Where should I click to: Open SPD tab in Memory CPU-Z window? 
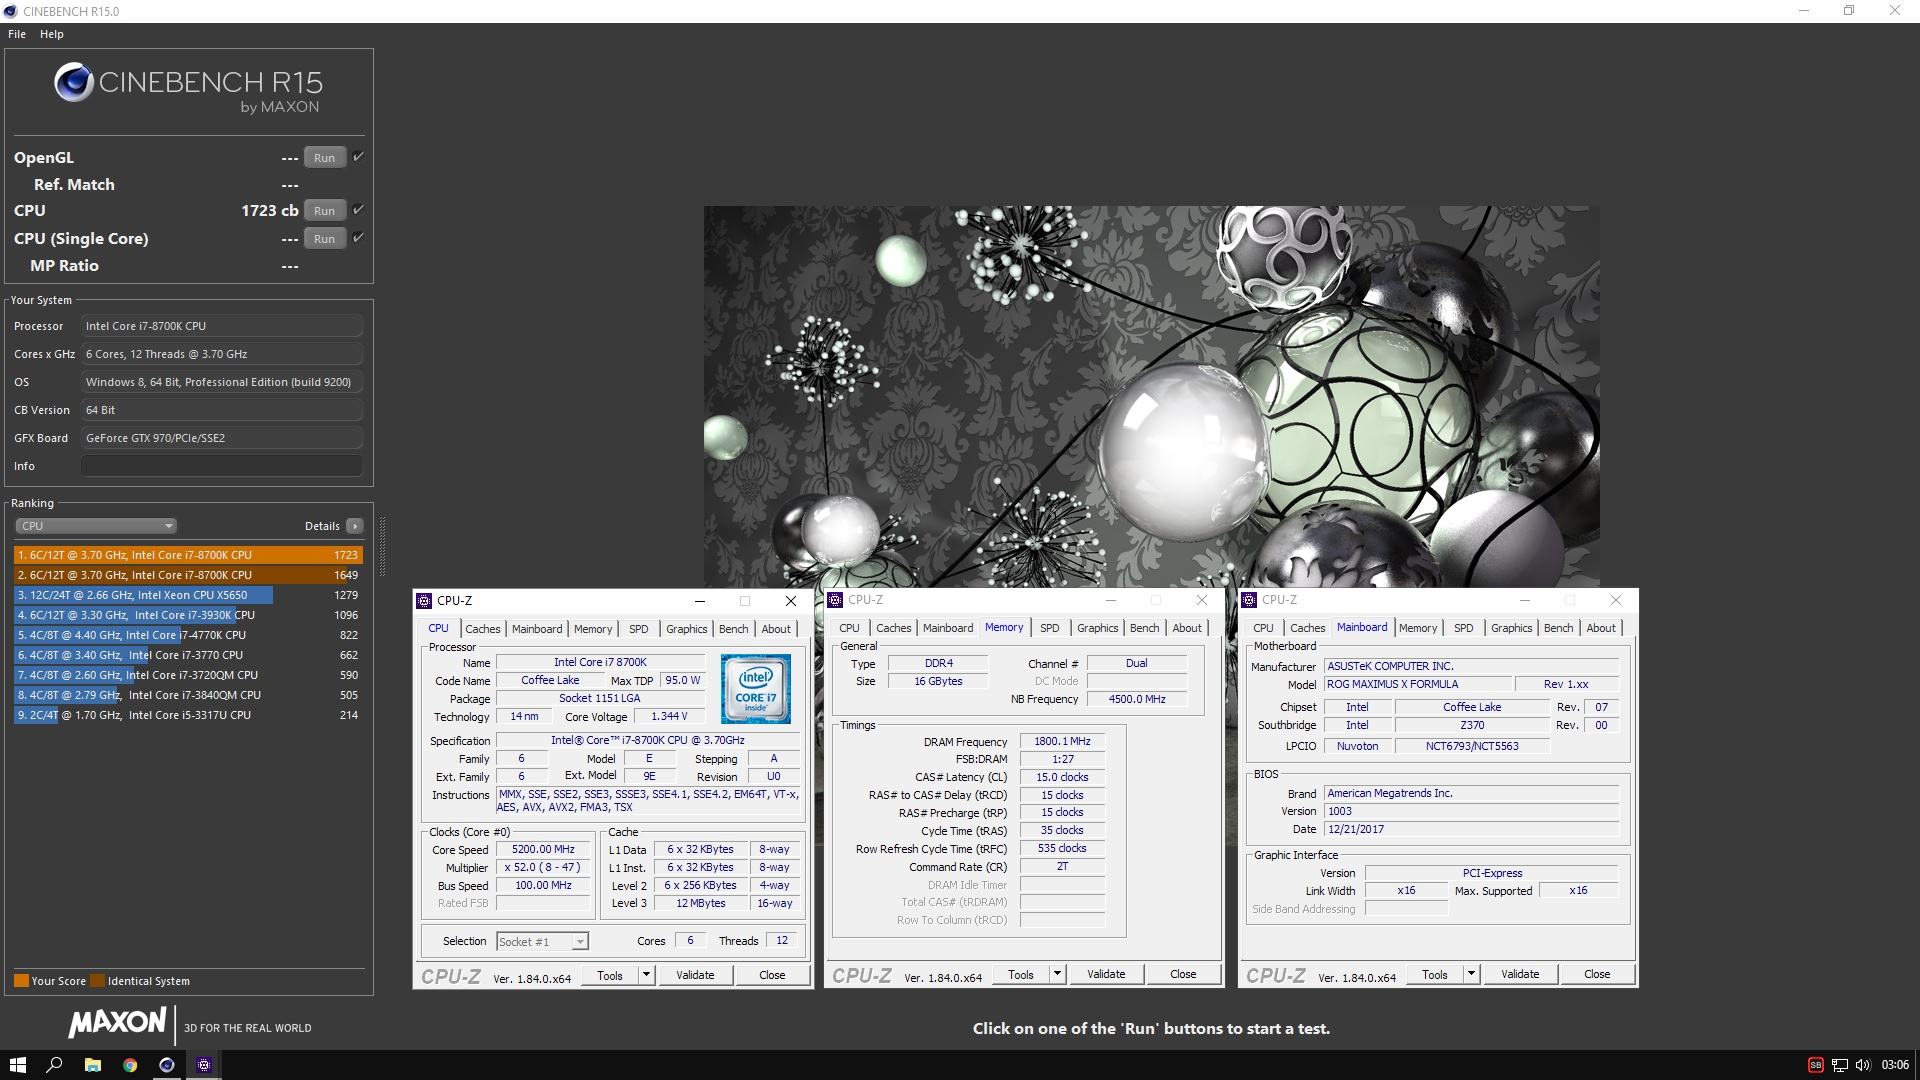pos(1049,628)
